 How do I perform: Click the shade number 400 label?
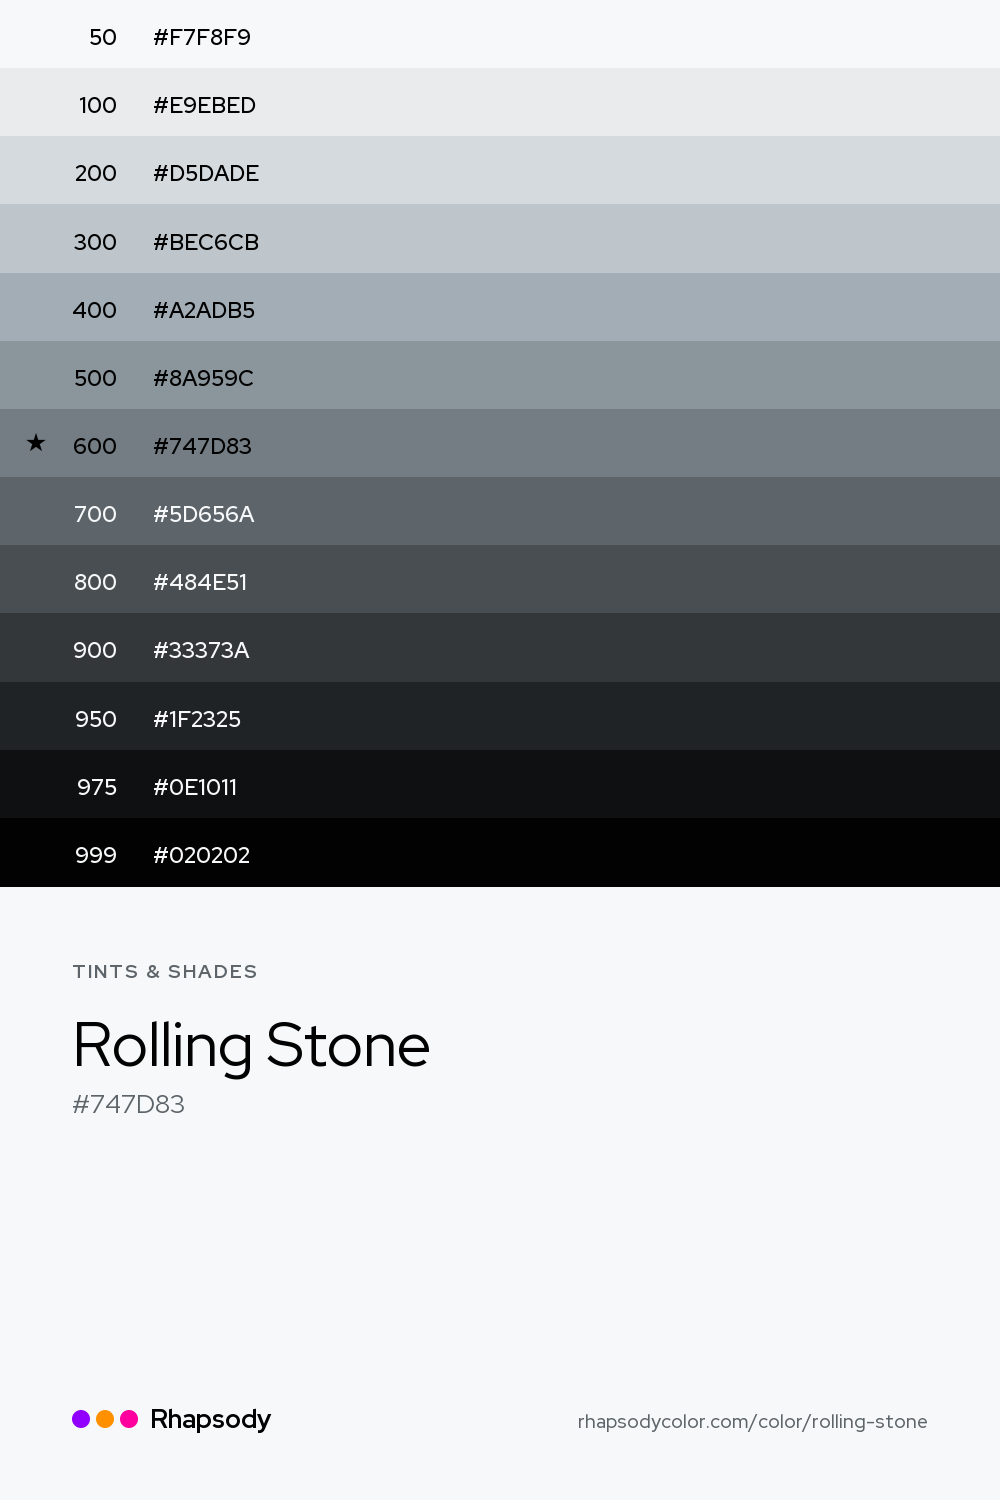click(95, 311)
